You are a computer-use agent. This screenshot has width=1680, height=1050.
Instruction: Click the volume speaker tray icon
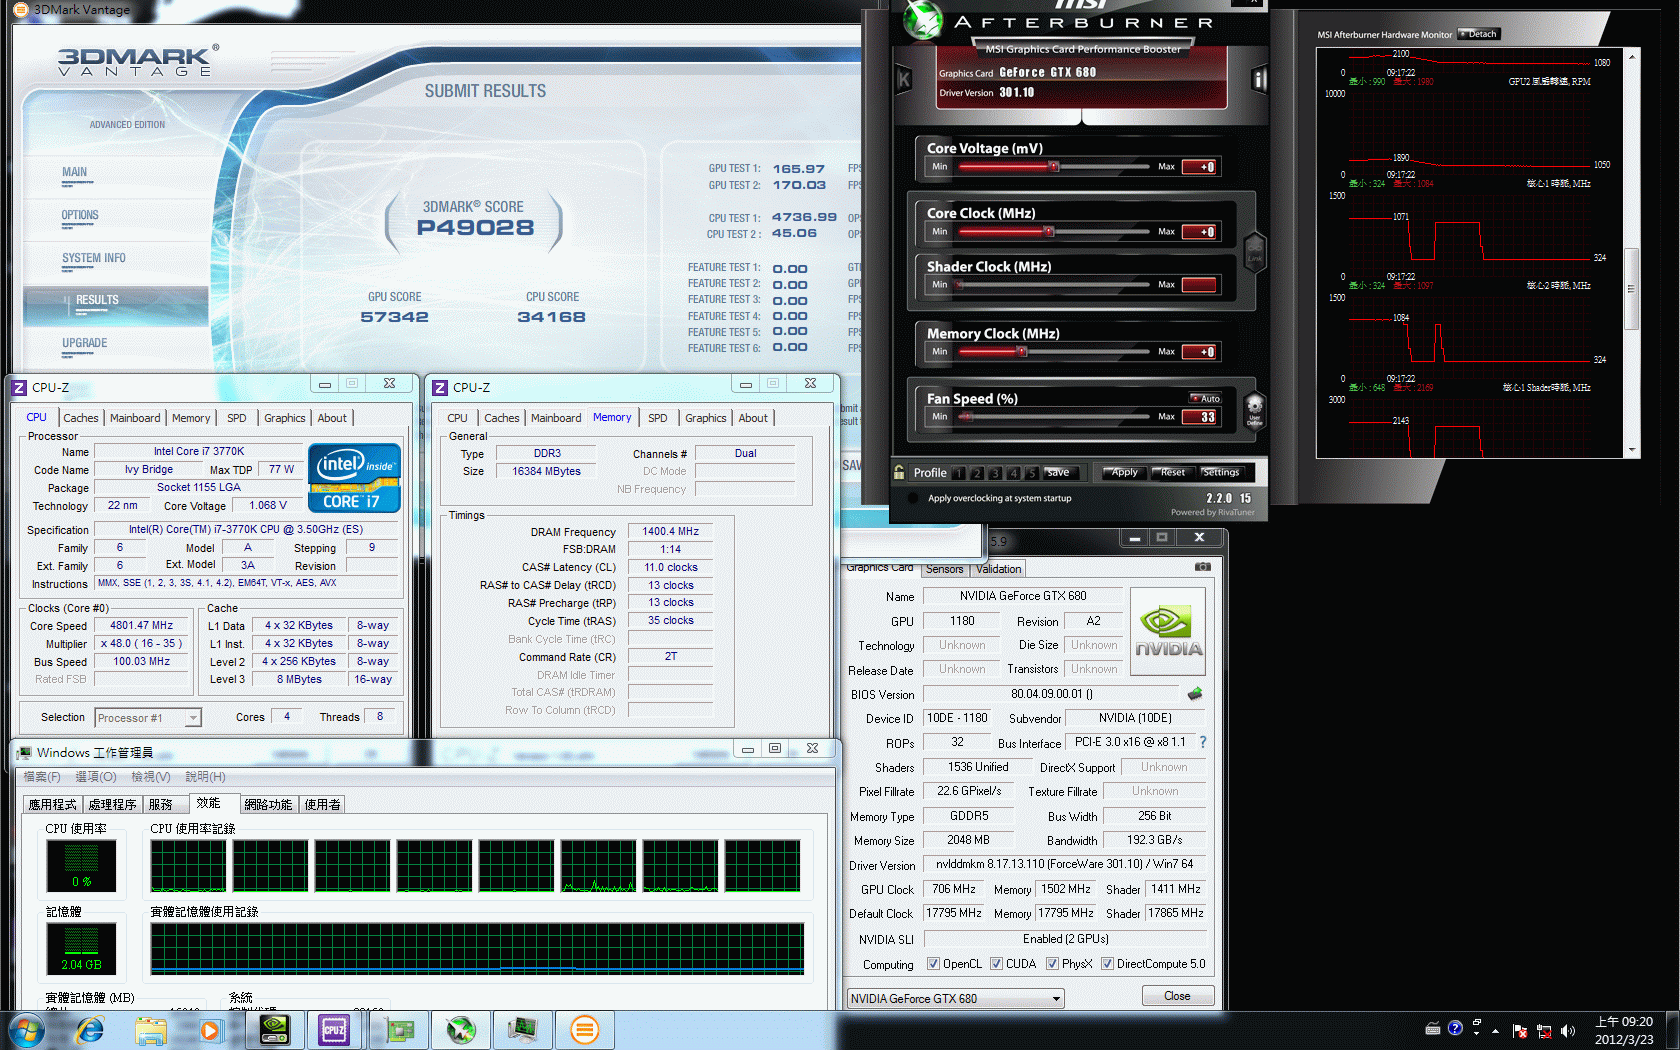[1567, 1031]
